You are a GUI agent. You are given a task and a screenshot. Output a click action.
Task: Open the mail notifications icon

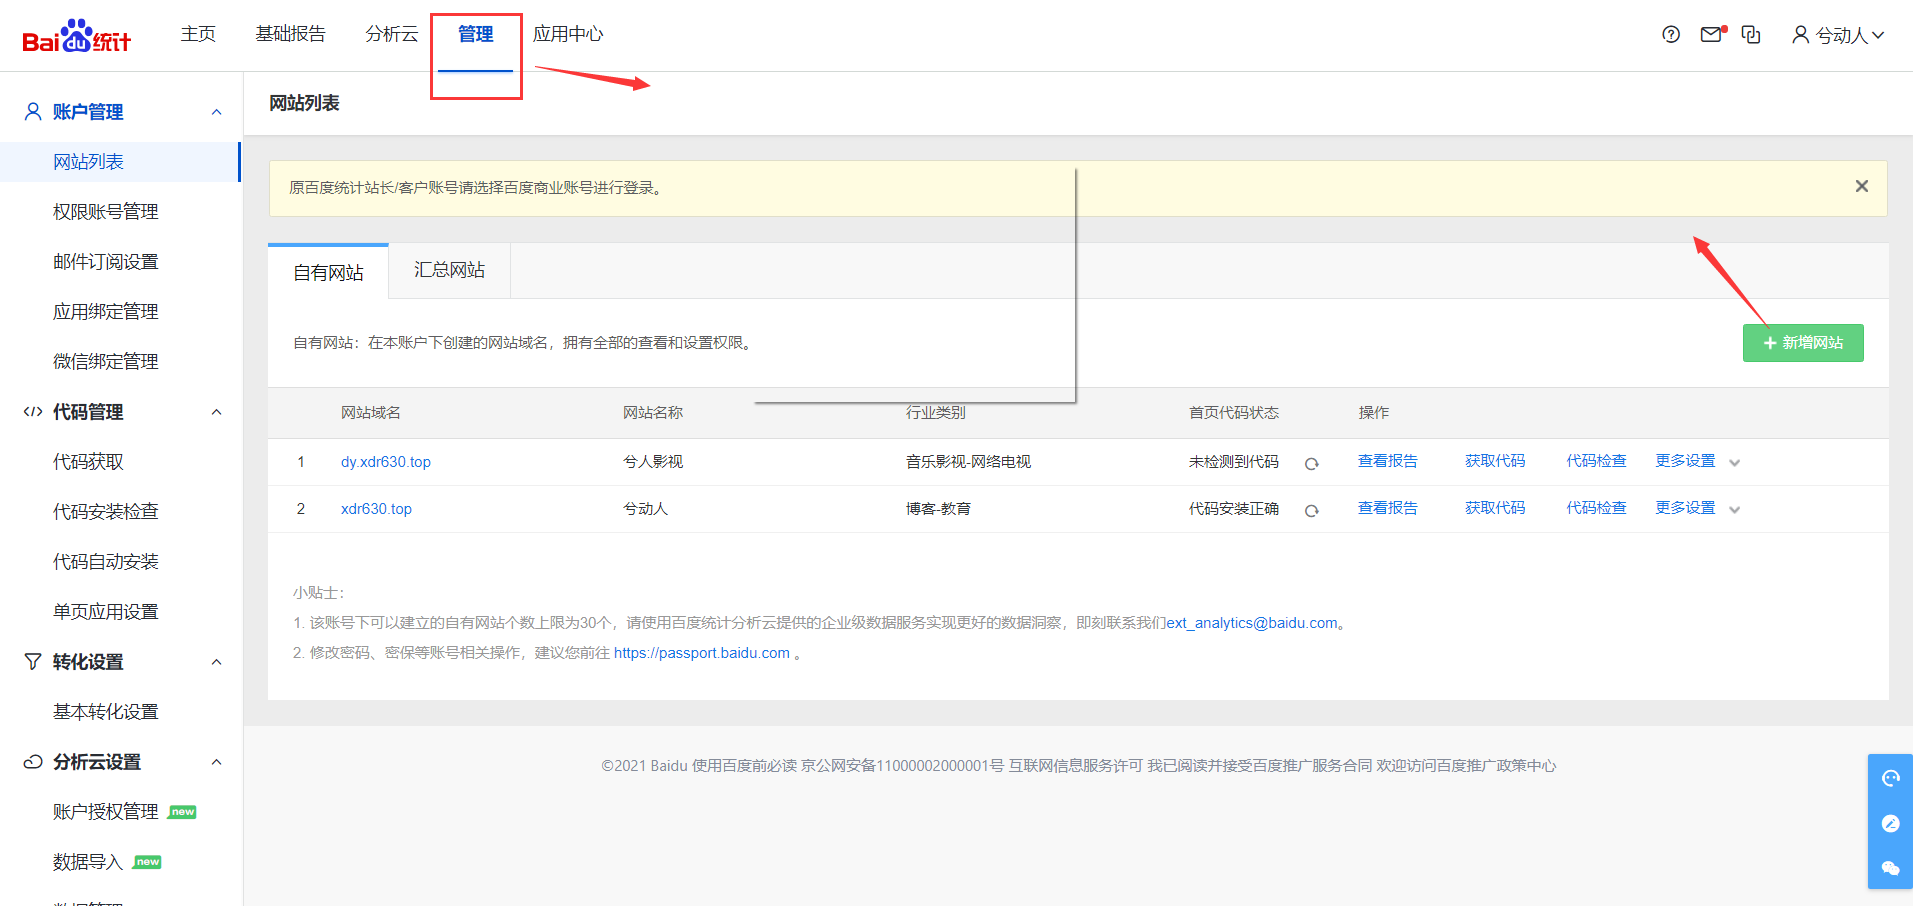1712,34
